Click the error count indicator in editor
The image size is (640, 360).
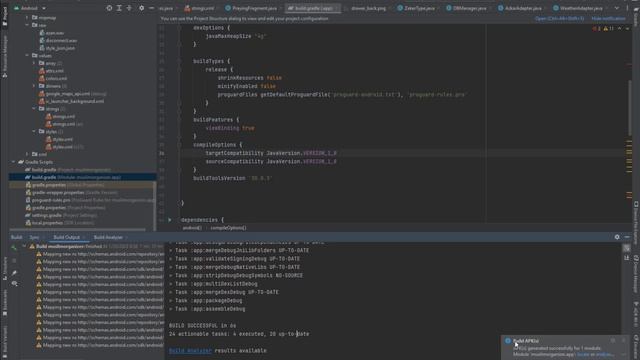point(596,29)
